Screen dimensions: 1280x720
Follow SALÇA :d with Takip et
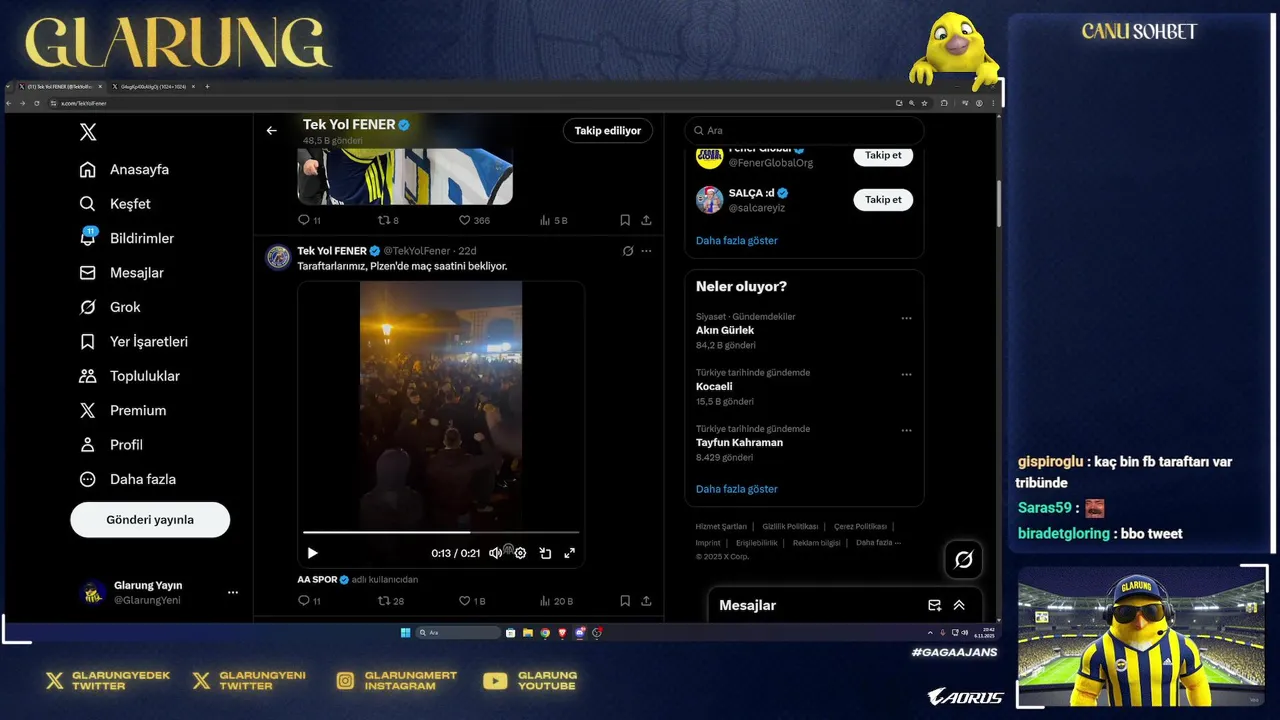click(883, 200)
